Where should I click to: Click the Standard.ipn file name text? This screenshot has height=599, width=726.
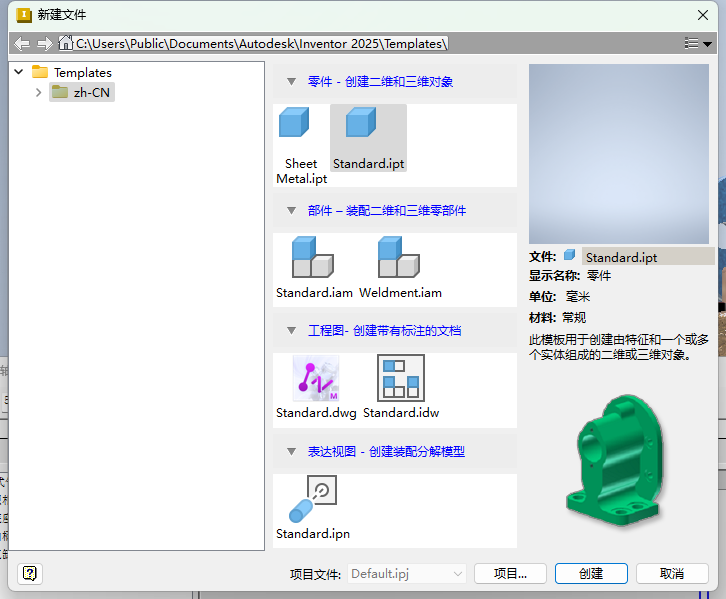point(313,534)
